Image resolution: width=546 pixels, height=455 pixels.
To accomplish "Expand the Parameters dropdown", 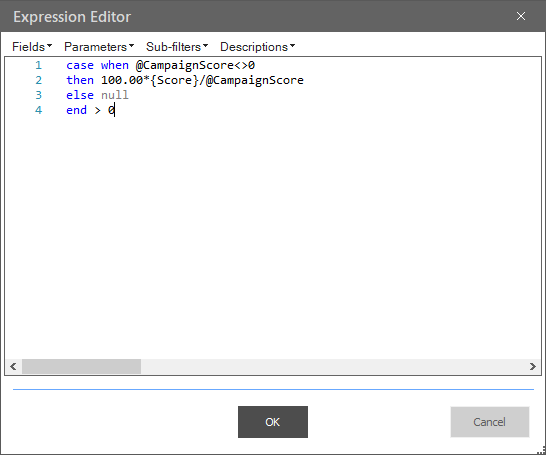I will click(99, 47).
